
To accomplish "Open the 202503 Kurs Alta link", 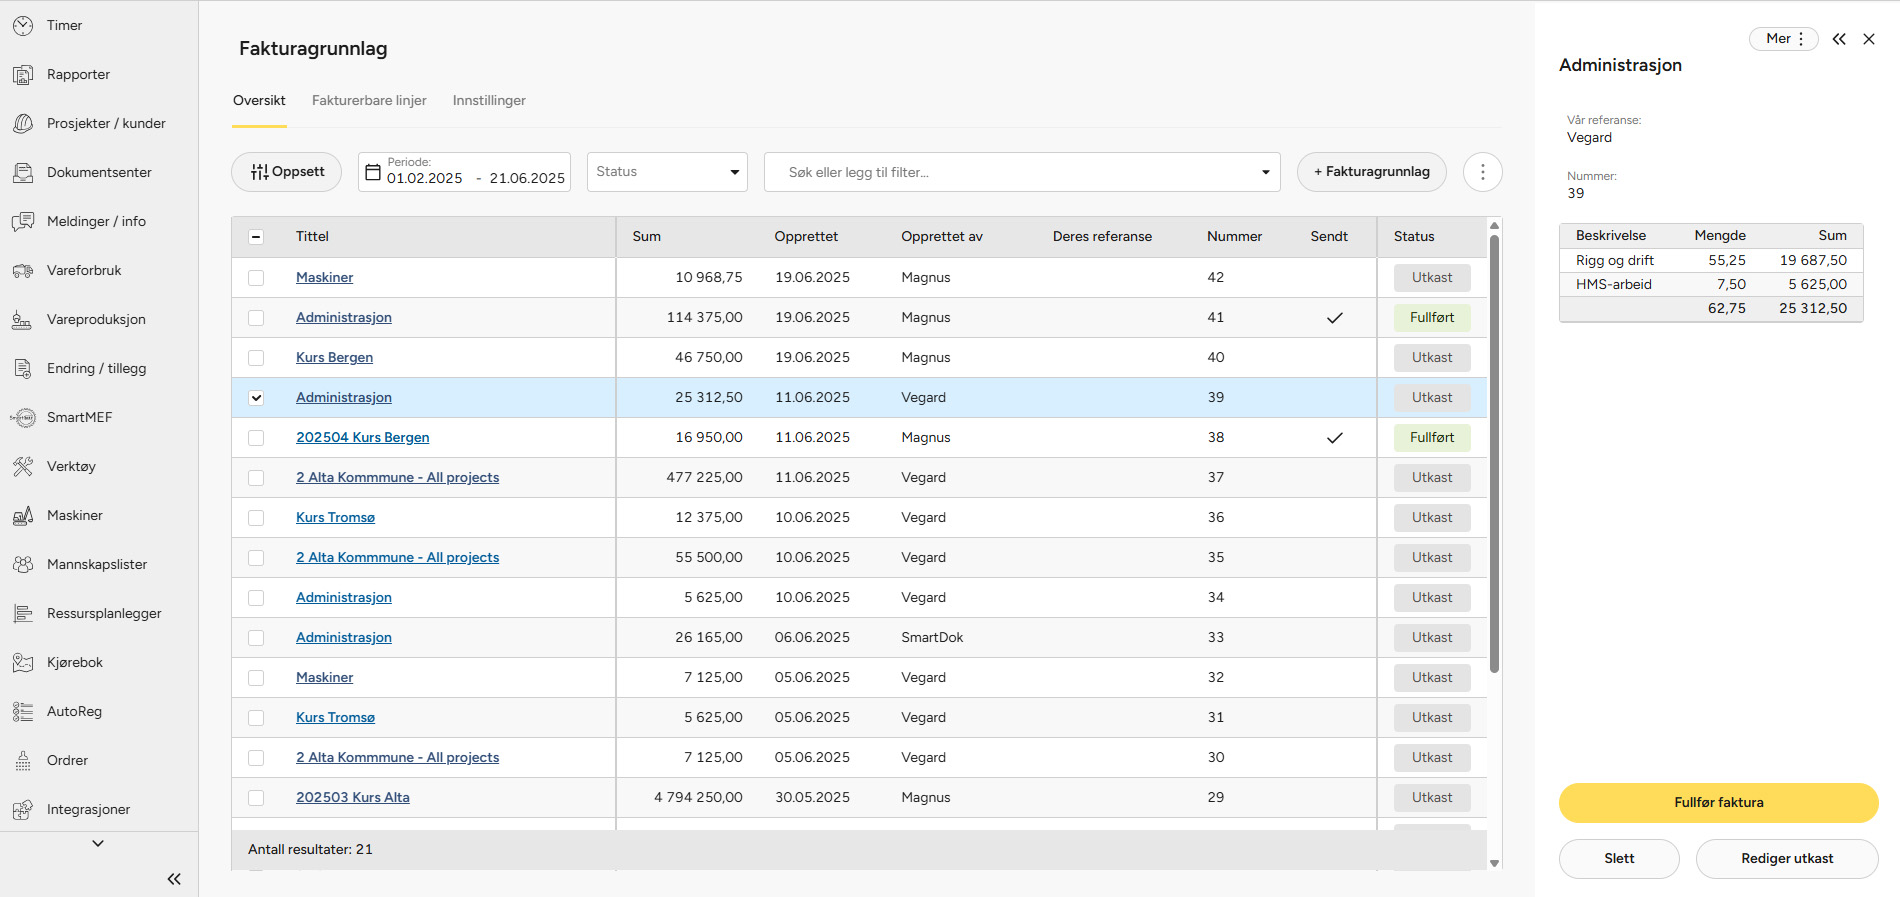I will (x=352, y=797).
